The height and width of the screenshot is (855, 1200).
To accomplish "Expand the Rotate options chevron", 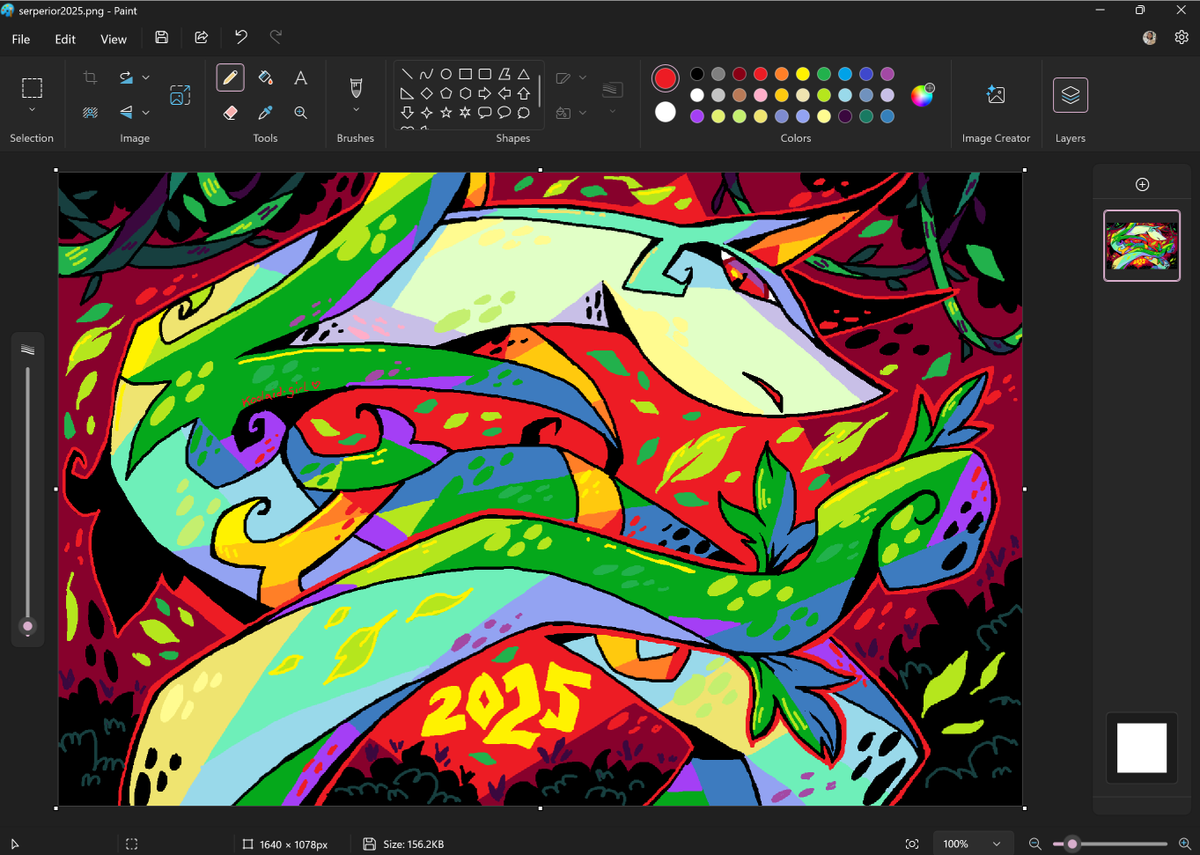I will (x=146, y=77).
